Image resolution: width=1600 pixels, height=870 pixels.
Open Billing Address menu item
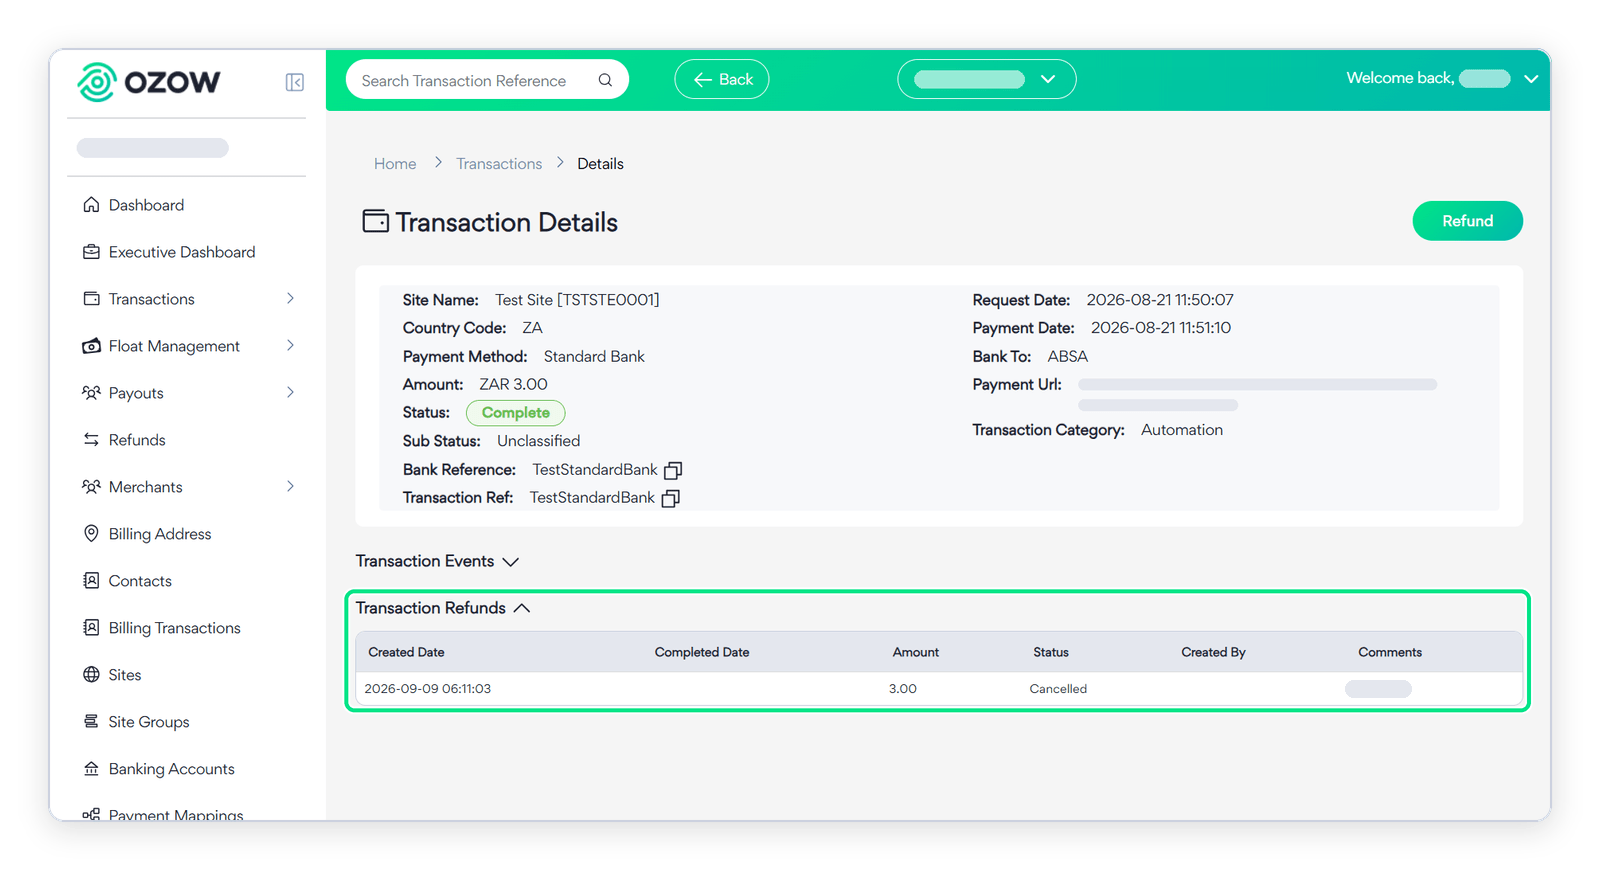pyautogui.click(x=160, y=534)
